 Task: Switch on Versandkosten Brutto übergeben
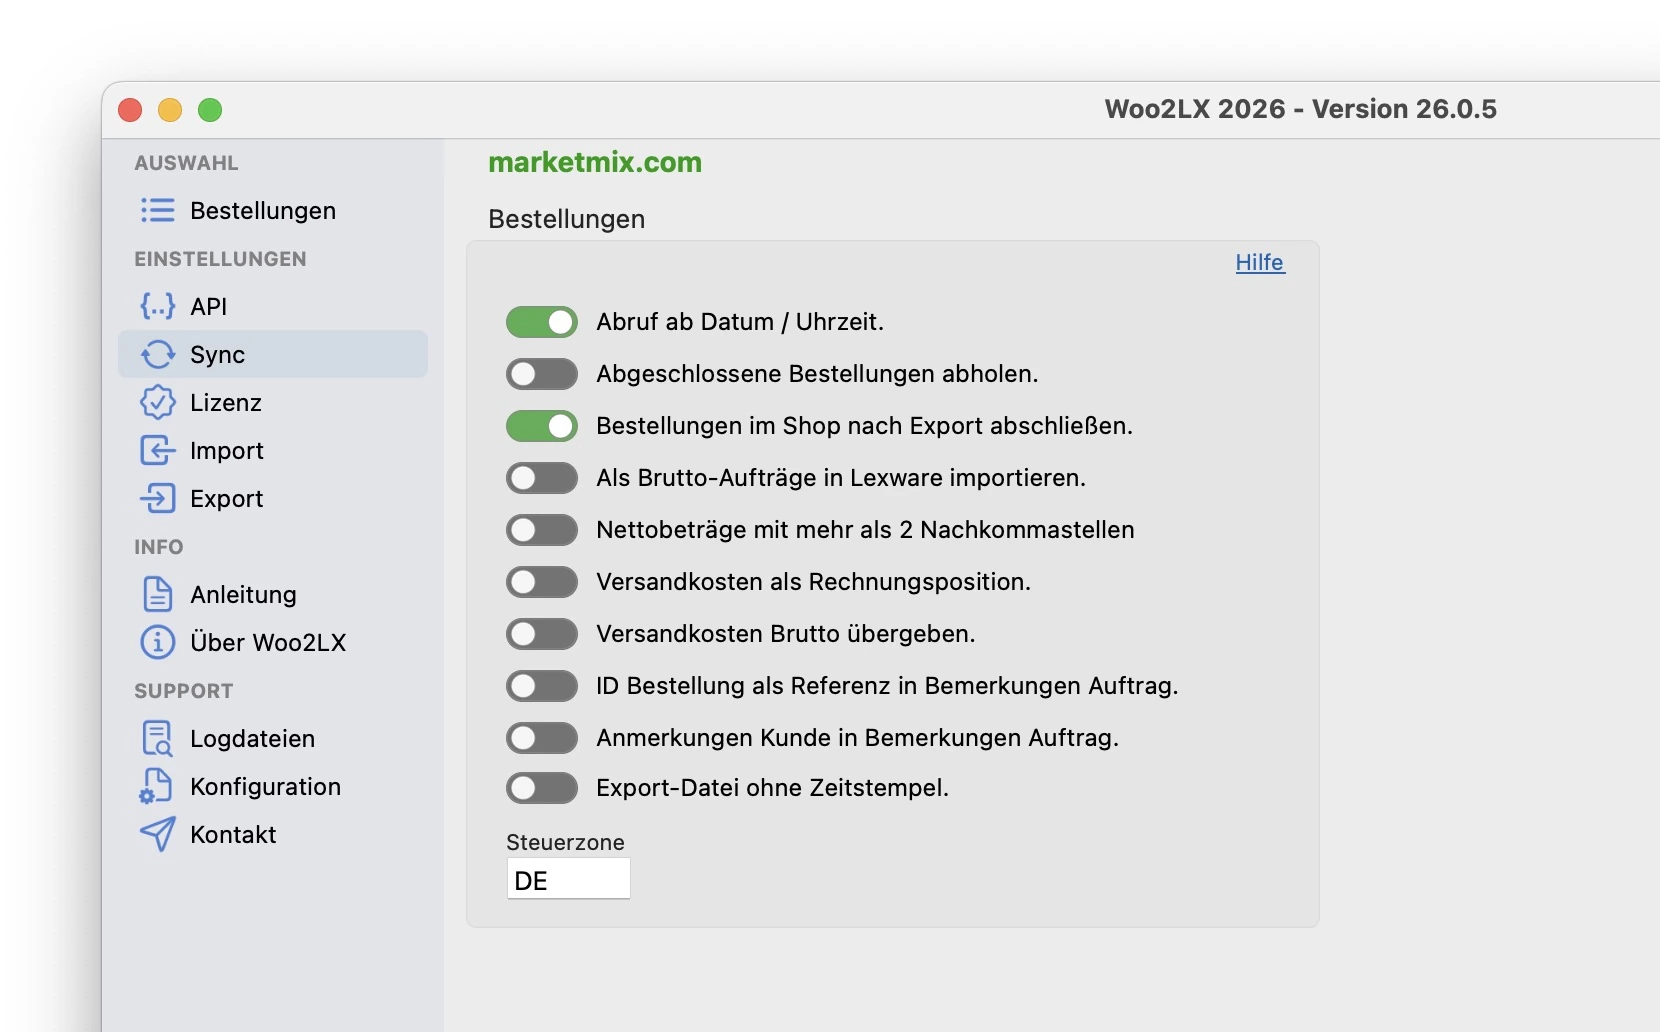(x=542, y=634)
